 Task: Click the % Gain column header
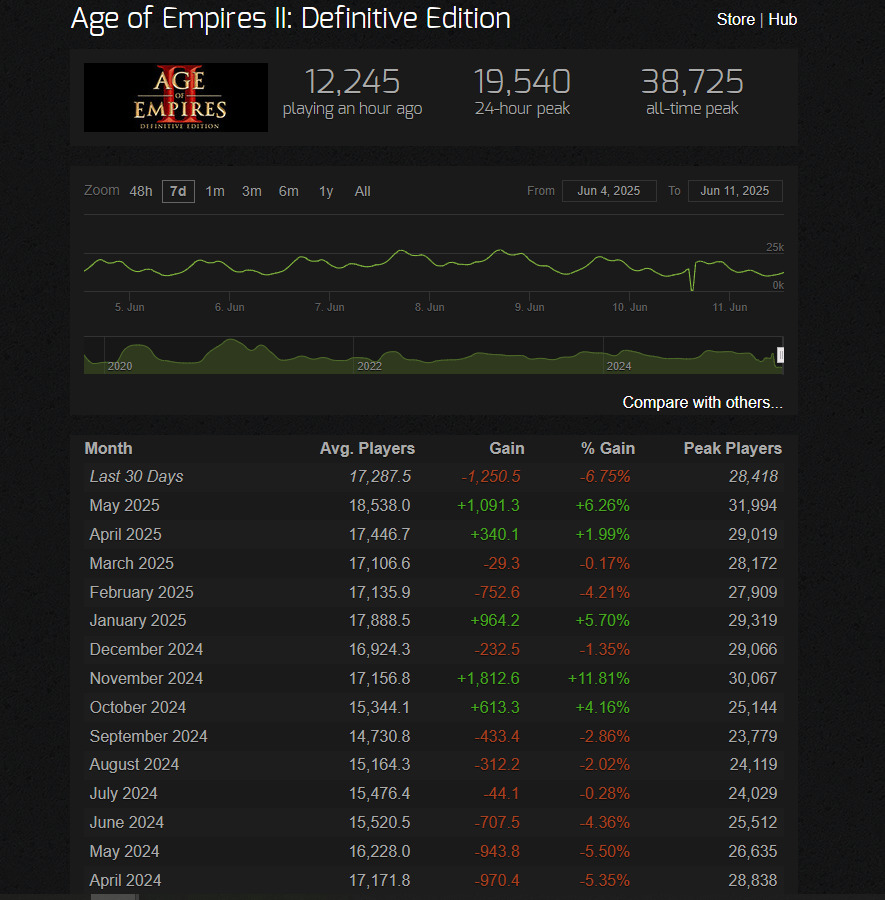pos(608,448)
